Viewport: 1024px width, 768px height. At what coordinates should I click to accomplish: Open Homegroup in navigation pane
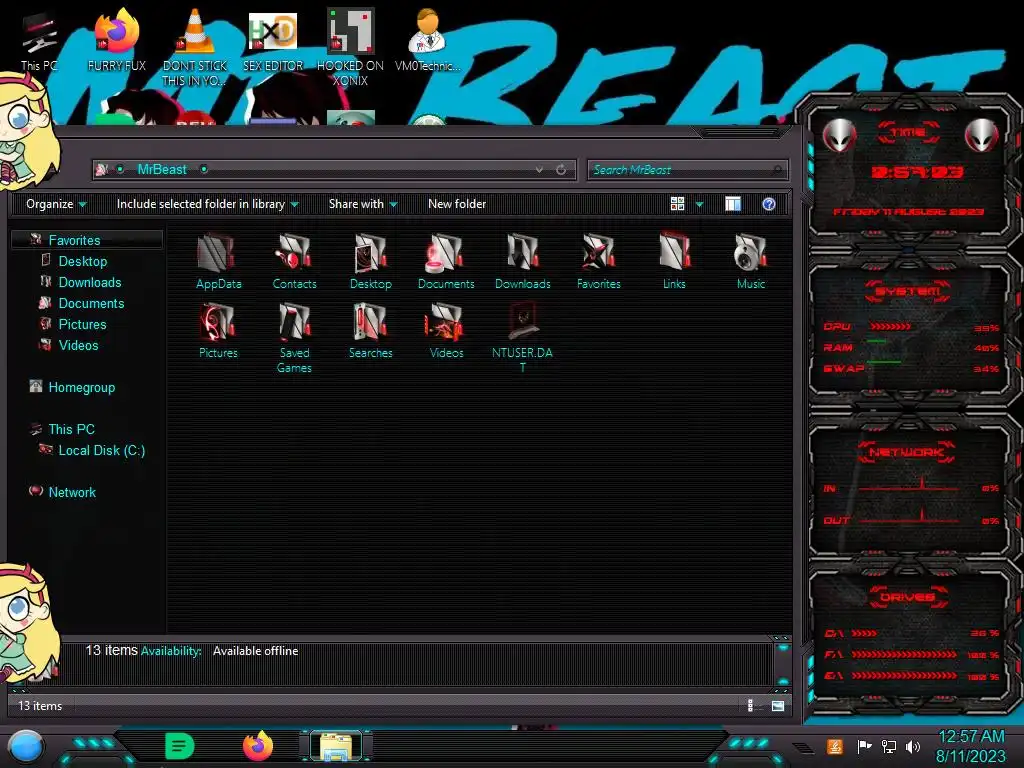point(82,387)
